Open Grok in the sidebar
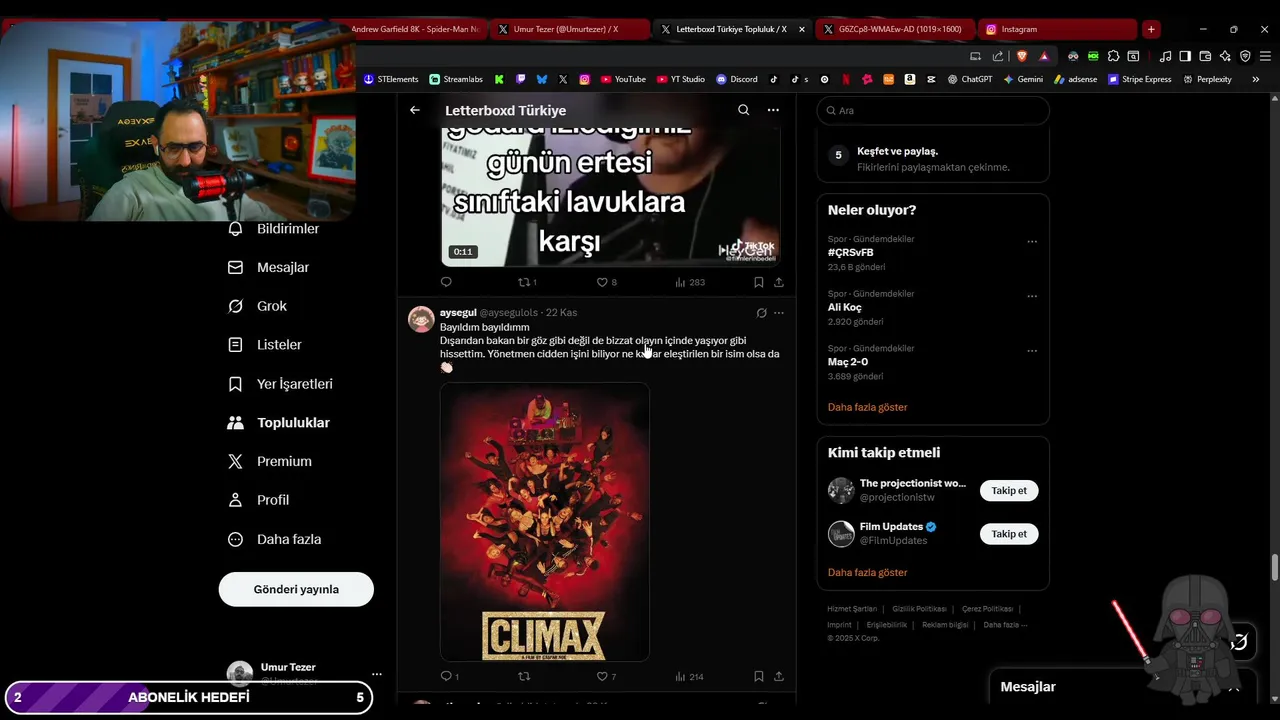The height and width of the screenshot is (720, 1280). pos(257,306)
